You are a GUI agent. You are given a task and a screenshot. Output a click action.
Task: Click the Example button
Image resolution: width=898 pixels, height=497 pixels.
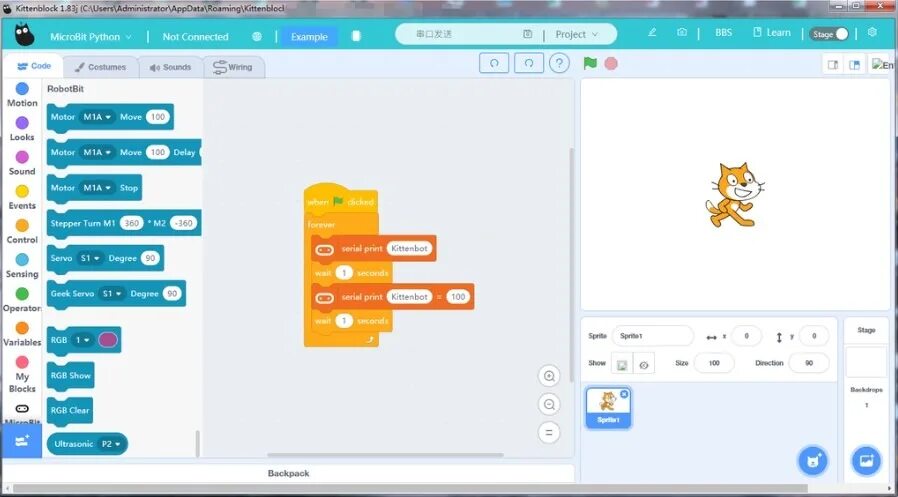coord(309,37)
